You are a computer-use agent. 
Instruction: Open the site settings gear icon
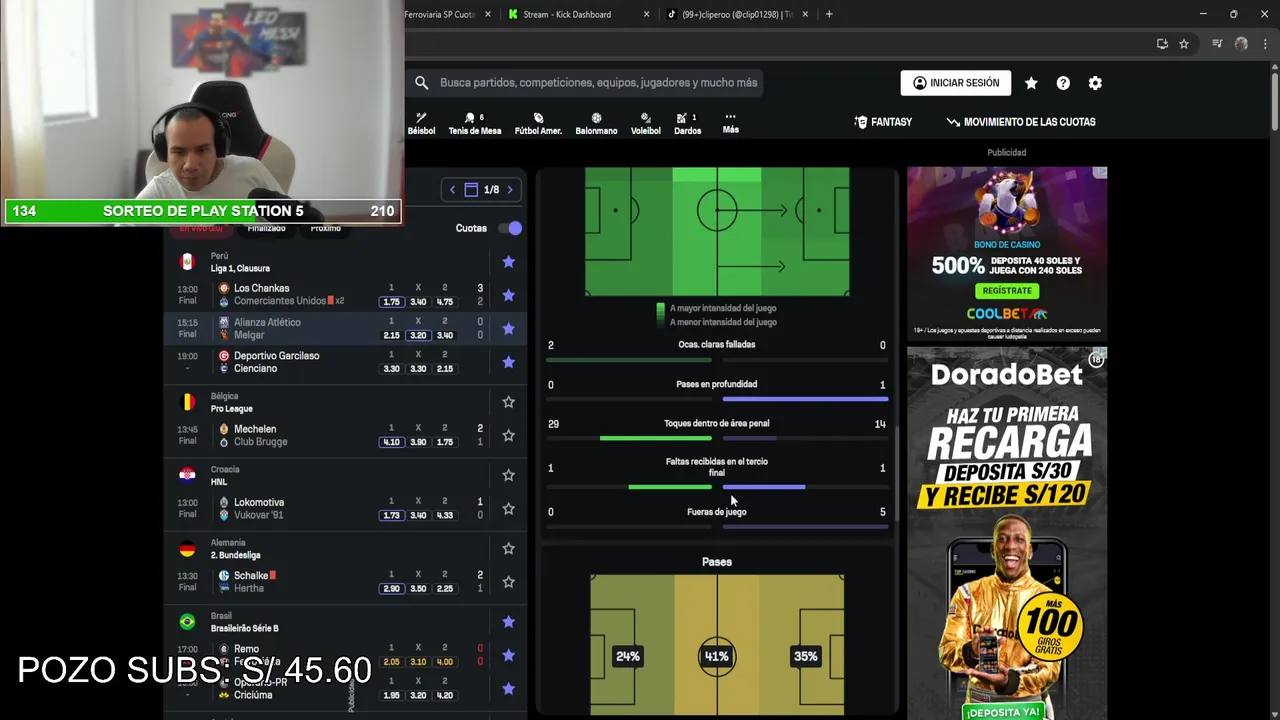coord(1095,83)
